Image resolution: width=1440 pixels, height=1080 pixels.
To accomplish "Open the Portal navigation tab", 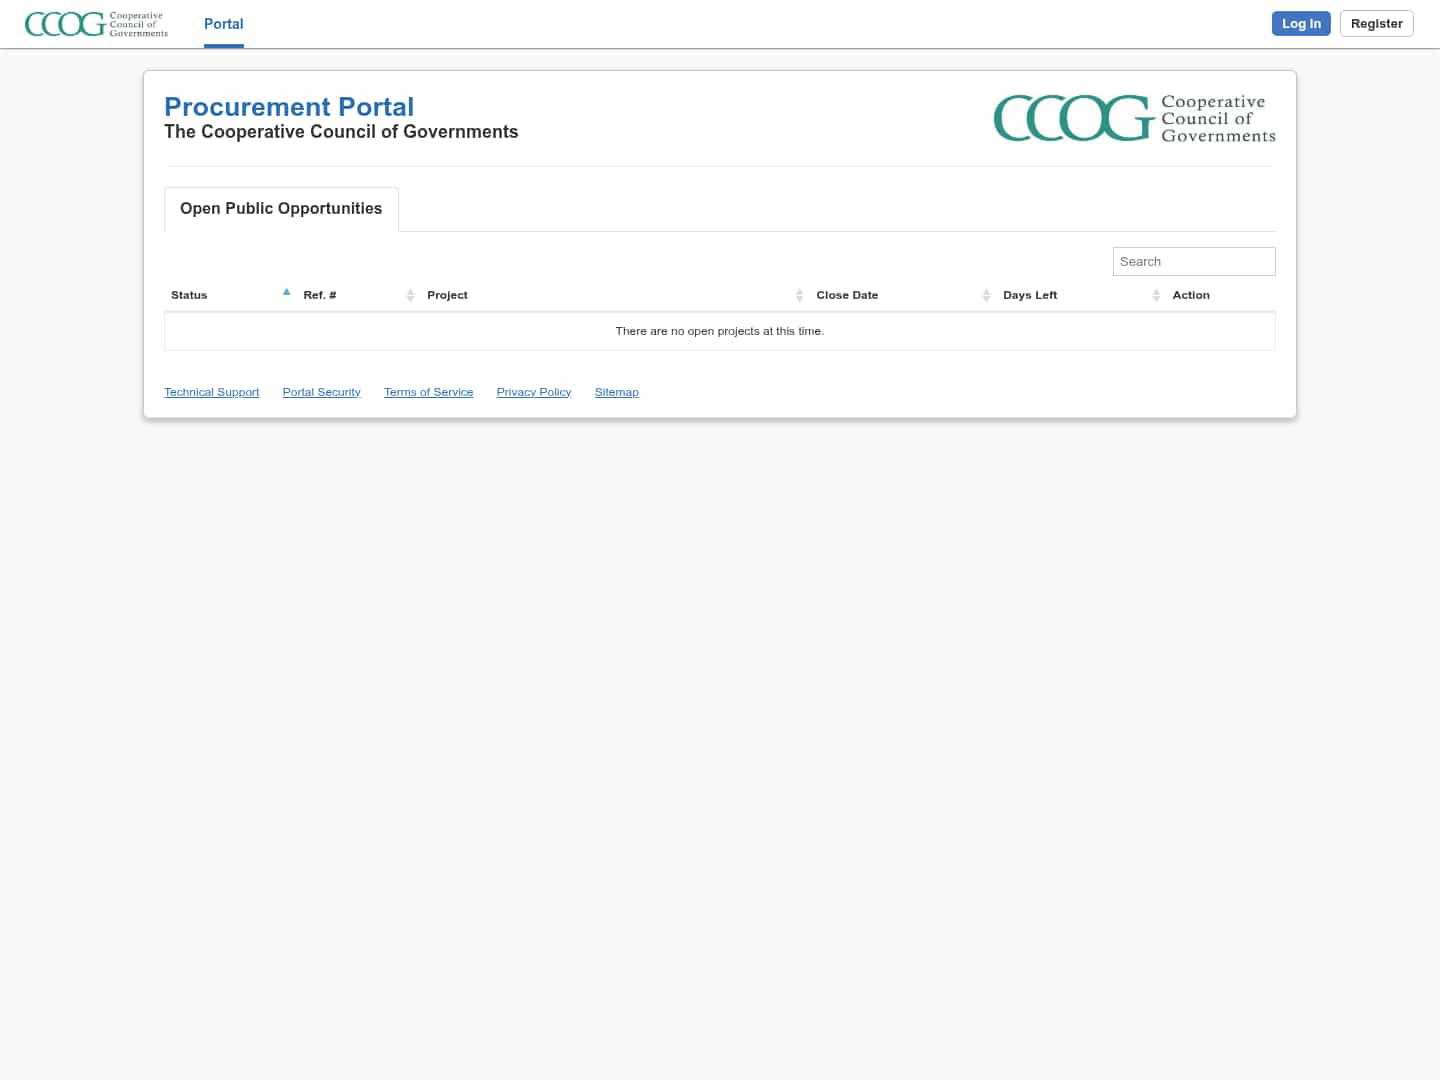I will point(223,24).
